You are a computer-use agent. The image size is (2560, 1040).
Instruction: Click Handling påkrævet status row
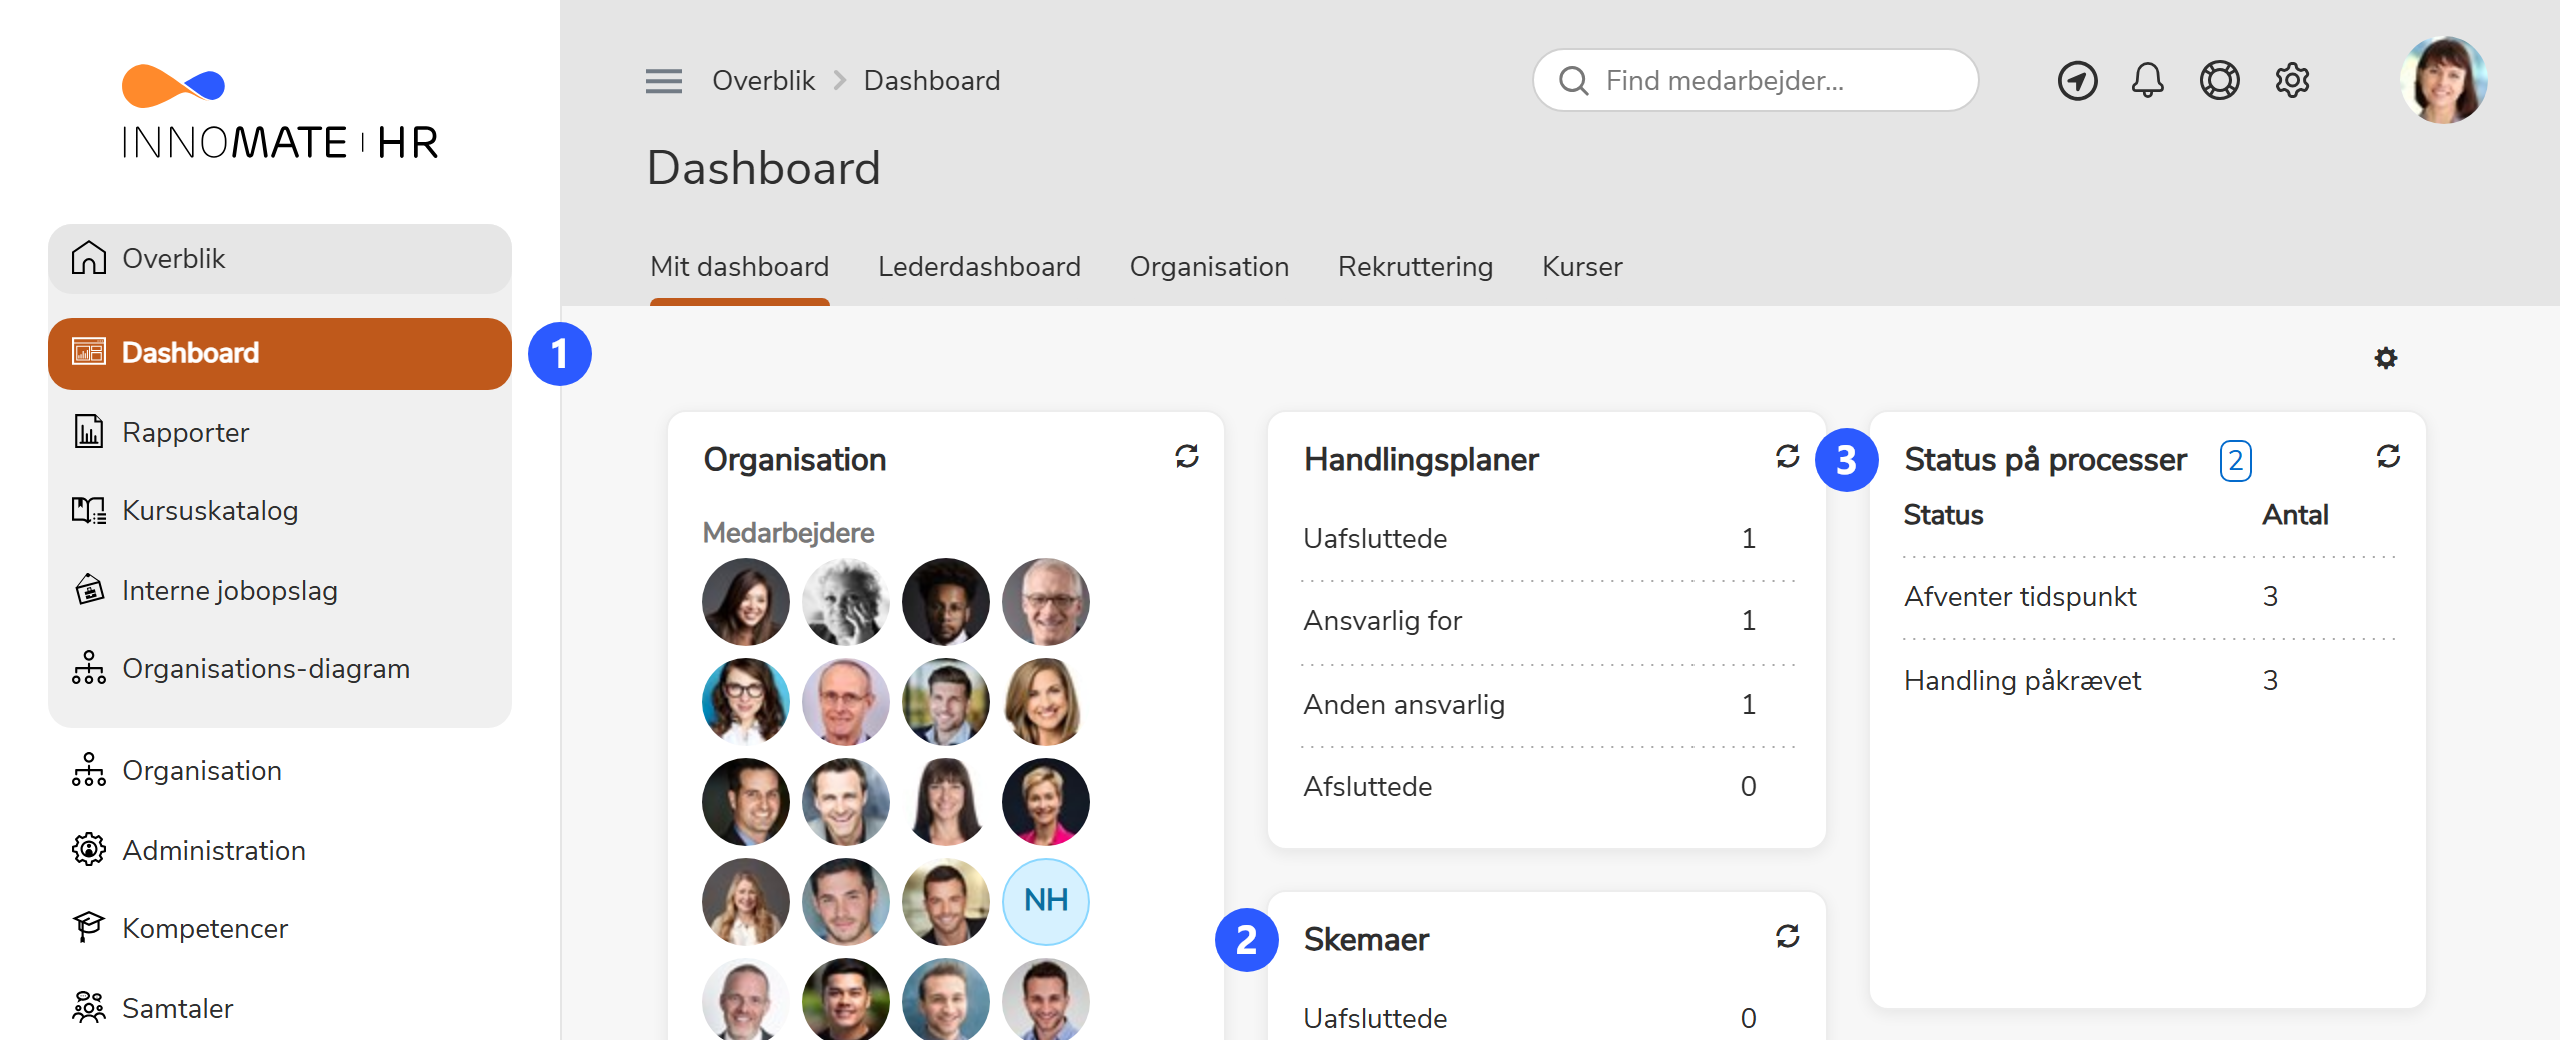tap(2148, 681)
